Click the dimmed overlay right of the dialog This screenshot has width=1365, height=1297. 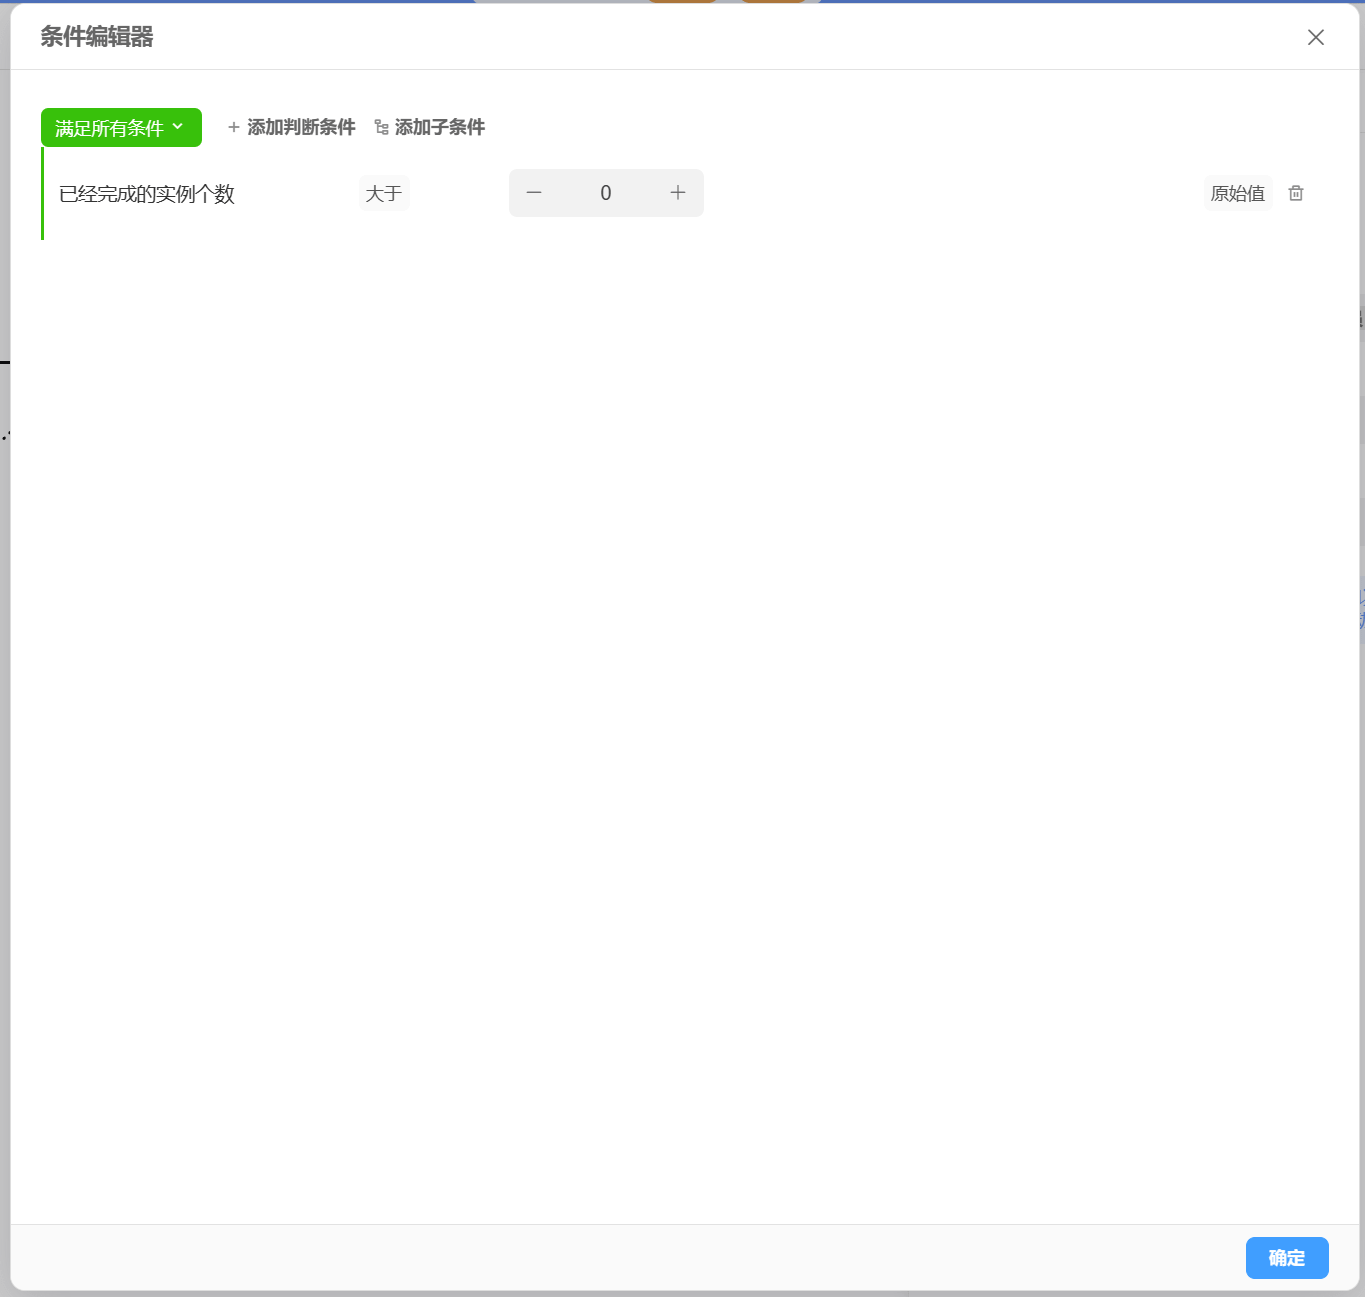tap(1362, 800)
